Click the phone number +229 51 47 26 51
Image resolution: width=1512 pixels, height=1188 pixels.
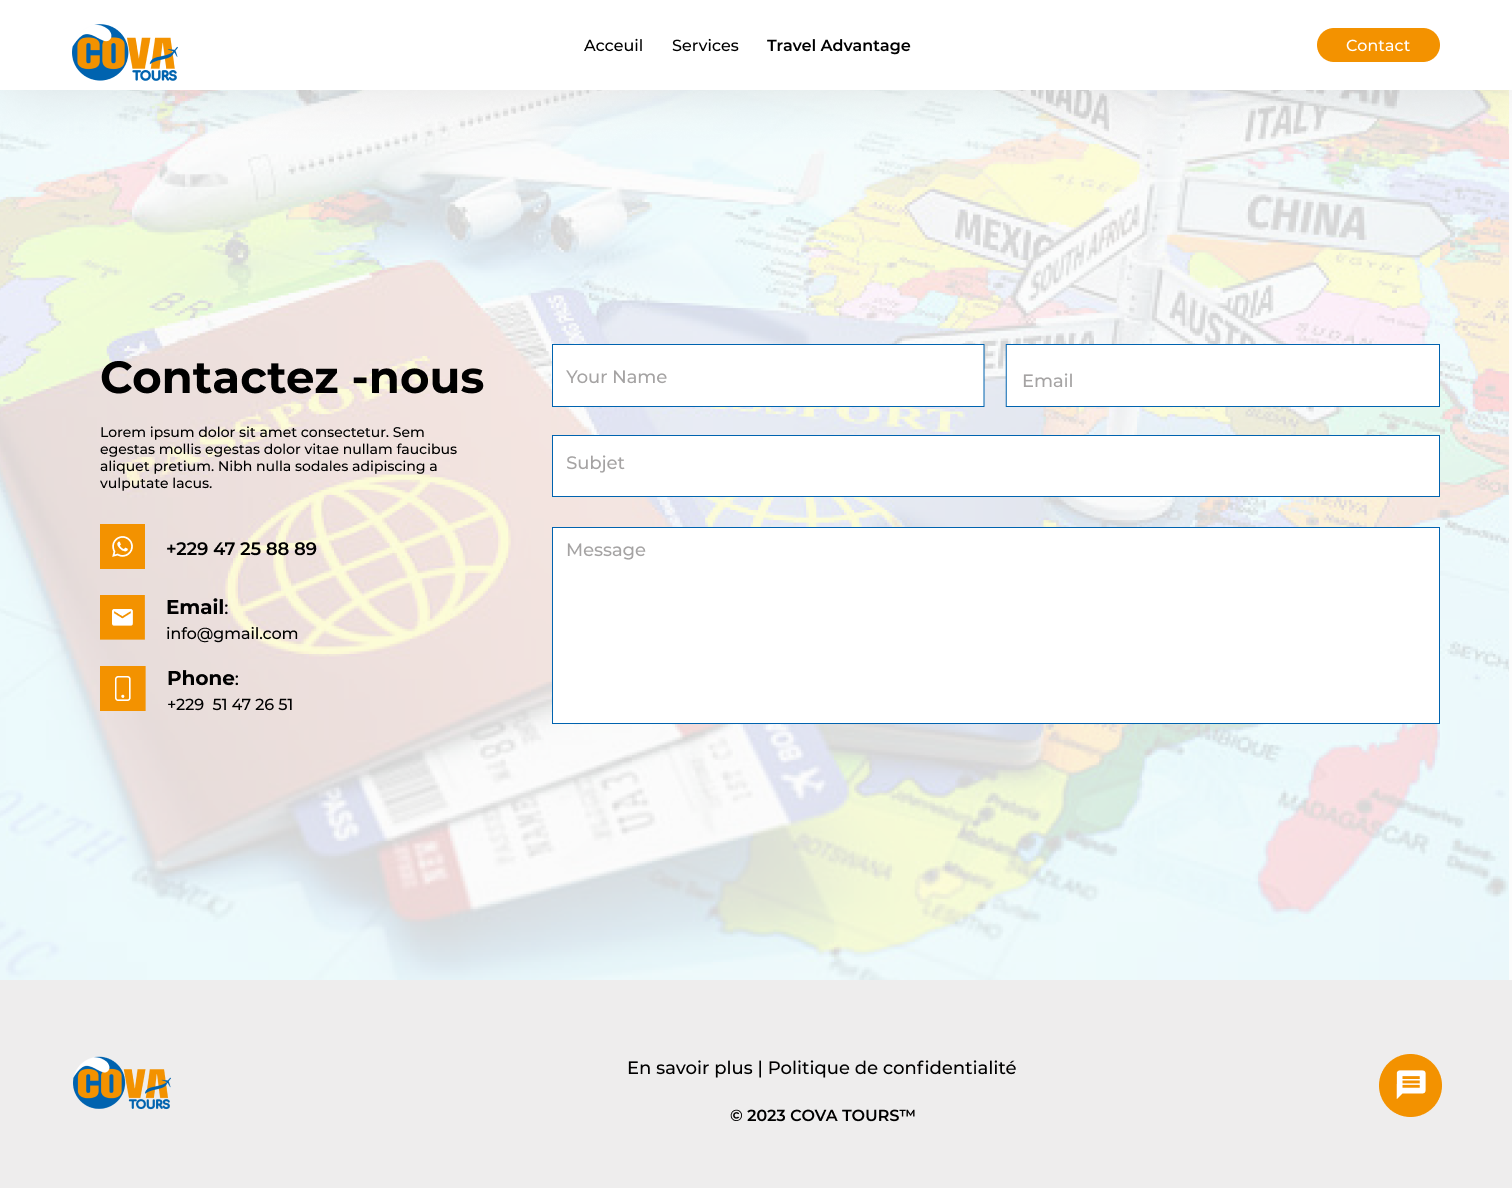pyautogui.click(x=230, y=704)
